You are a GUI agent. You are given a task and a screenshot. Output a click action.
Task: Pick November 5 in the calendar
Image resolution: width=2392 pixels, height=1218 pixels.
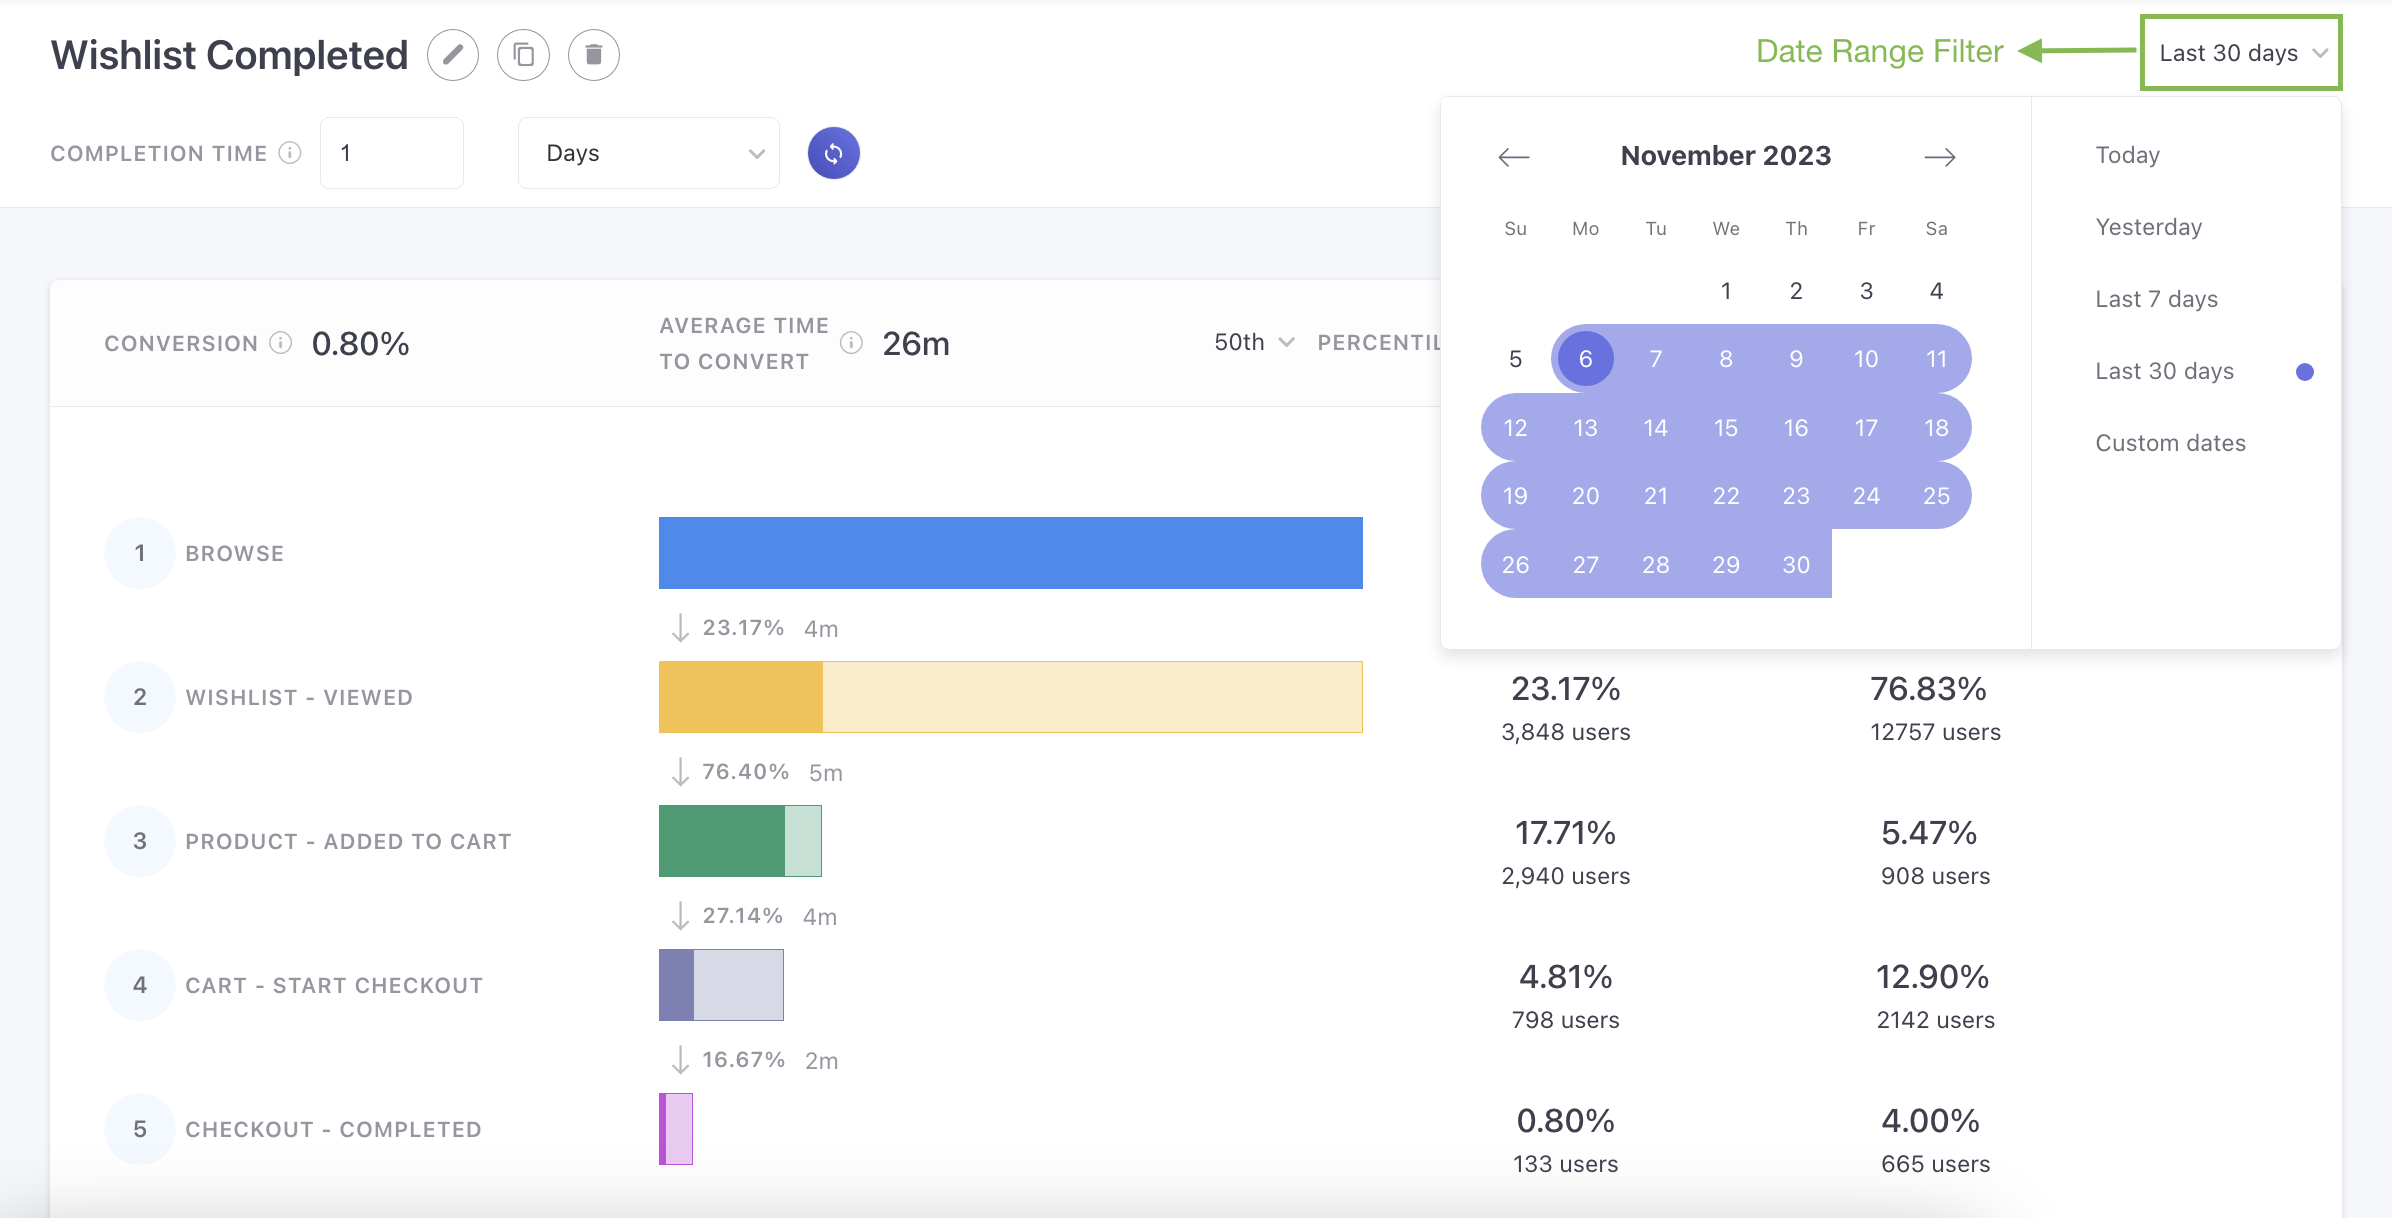(x=1515, y=359)
